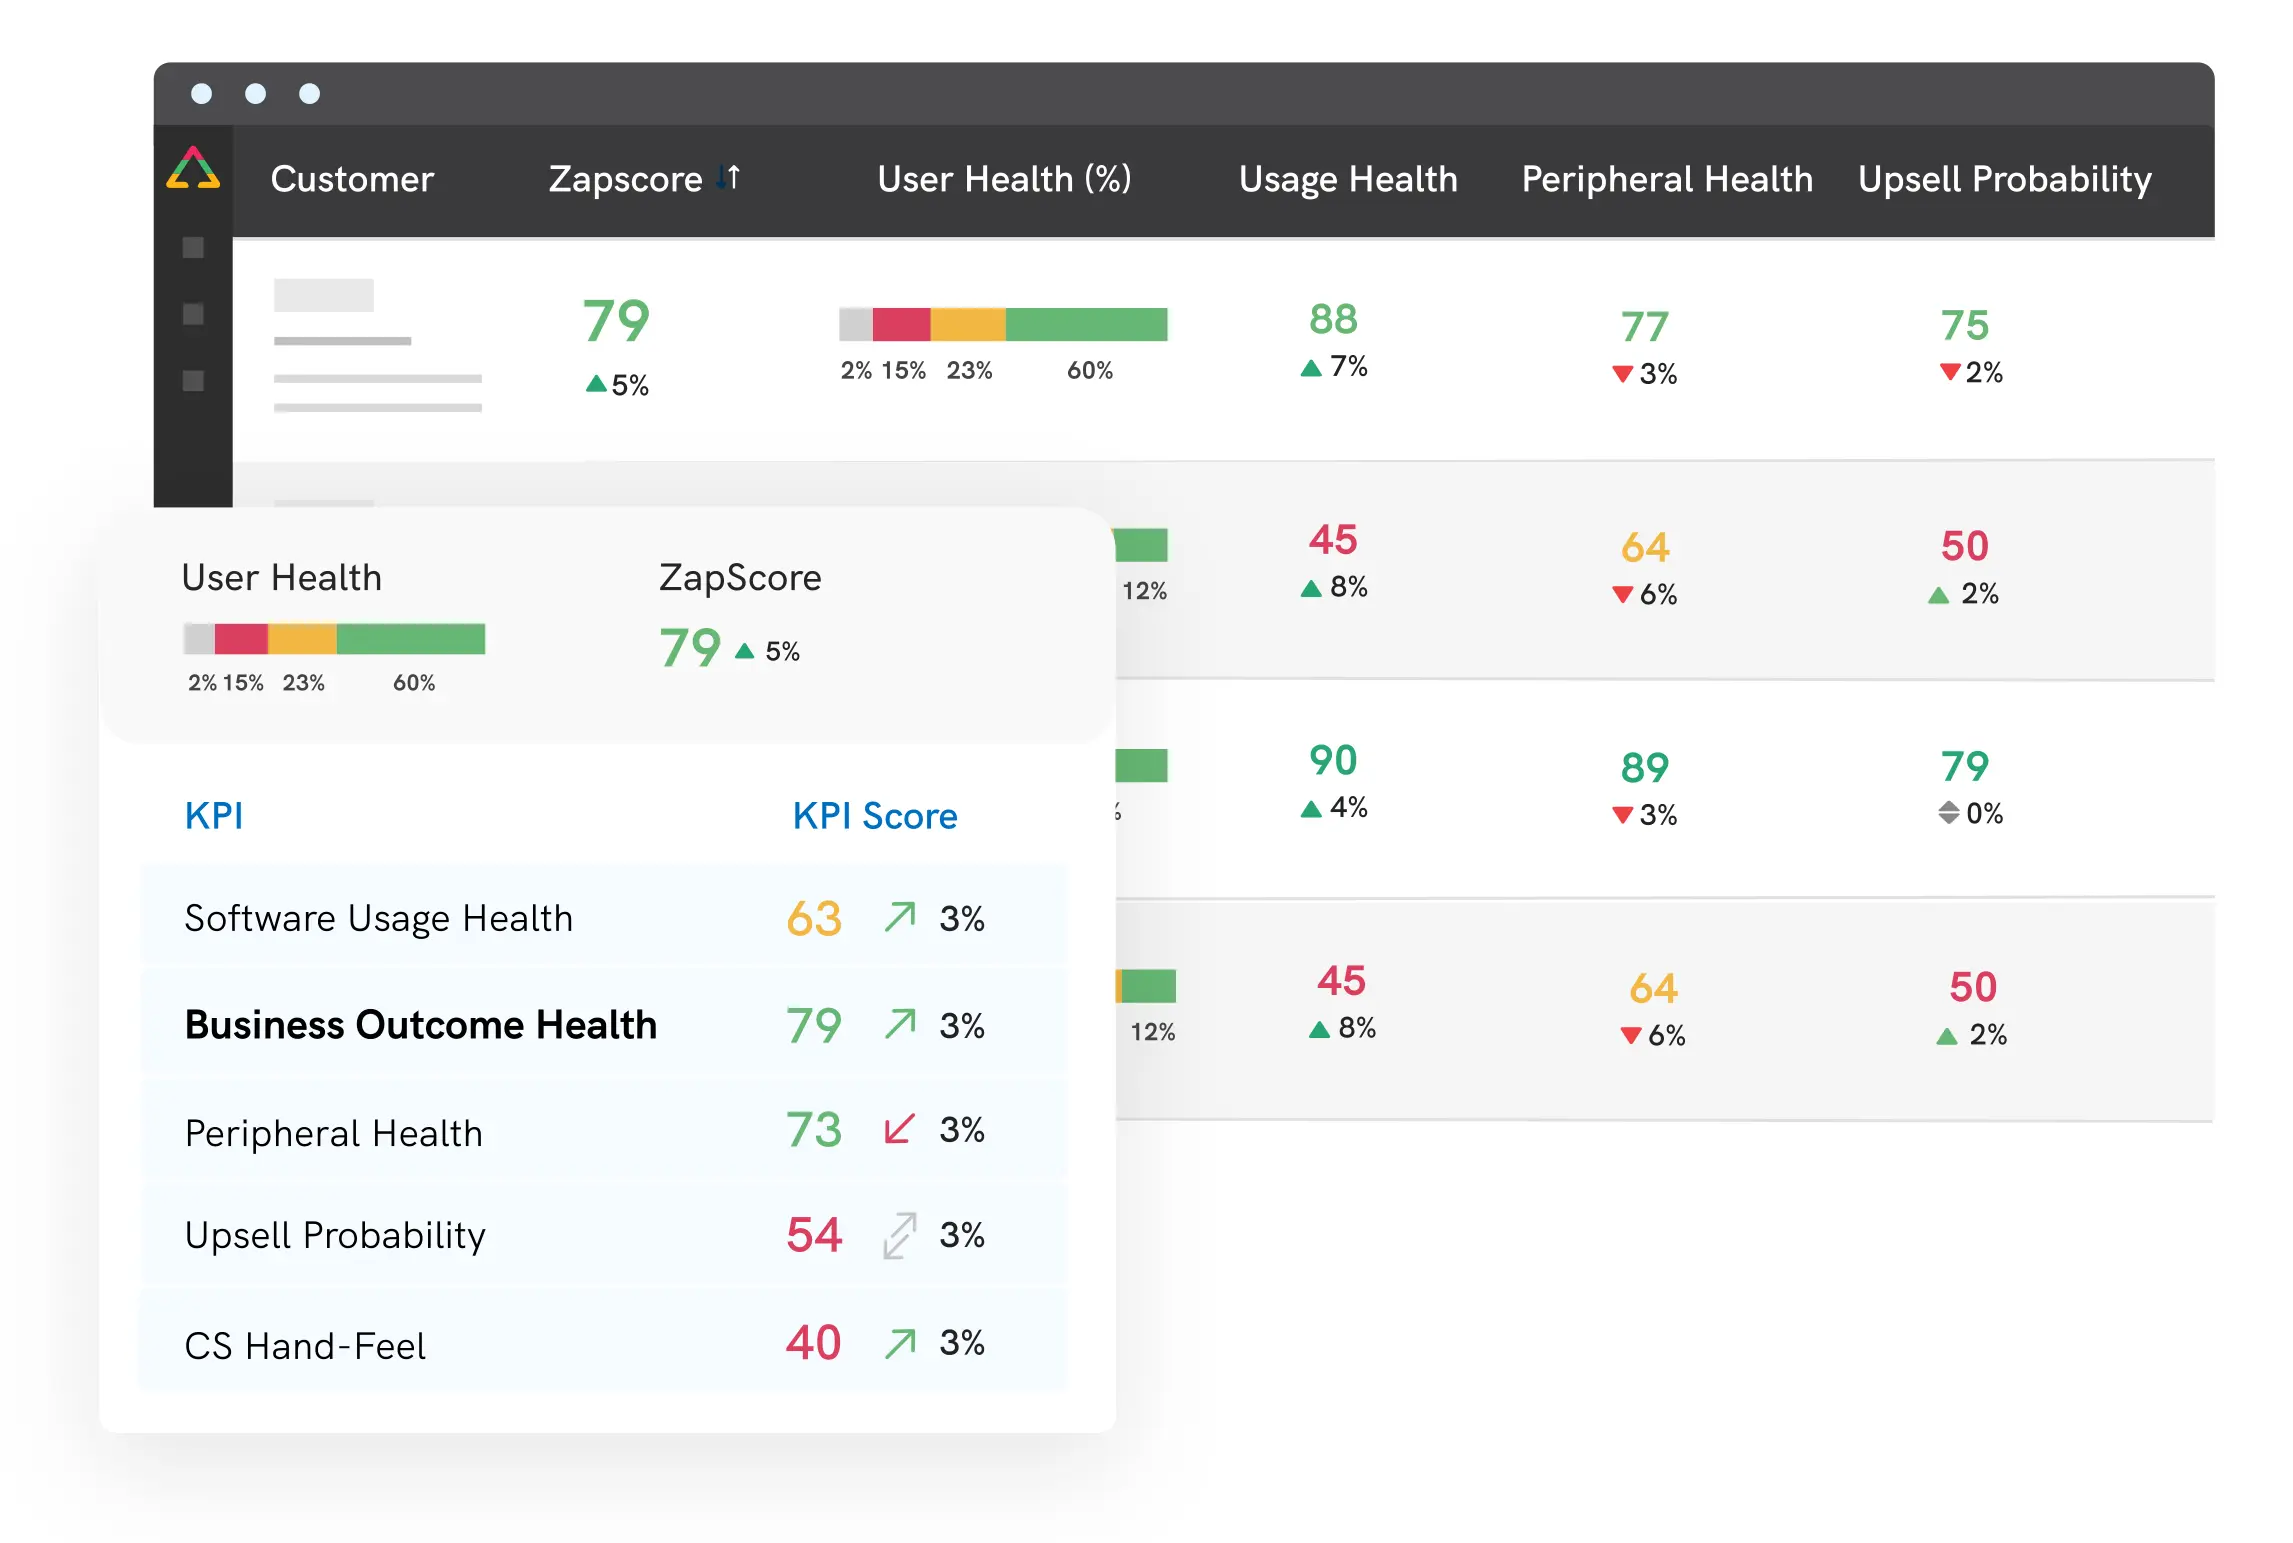Click the Upsell Probability column header

click(x=2005, y=179)
